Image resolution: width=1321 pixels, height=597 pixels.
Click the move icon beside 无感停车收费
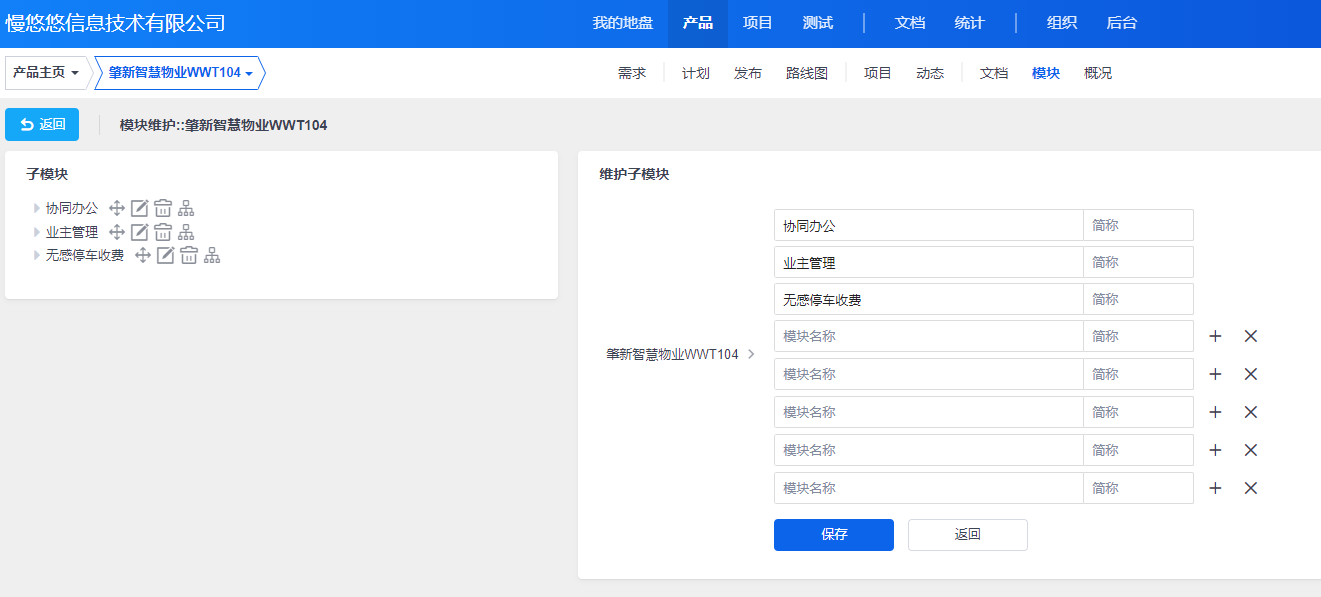[x=142, y=256]
